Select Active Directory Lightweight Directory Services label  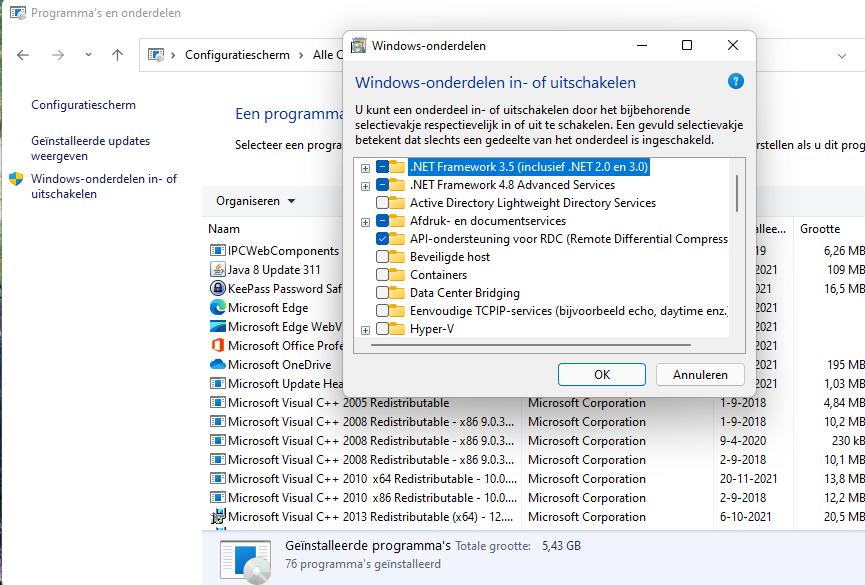533,203
